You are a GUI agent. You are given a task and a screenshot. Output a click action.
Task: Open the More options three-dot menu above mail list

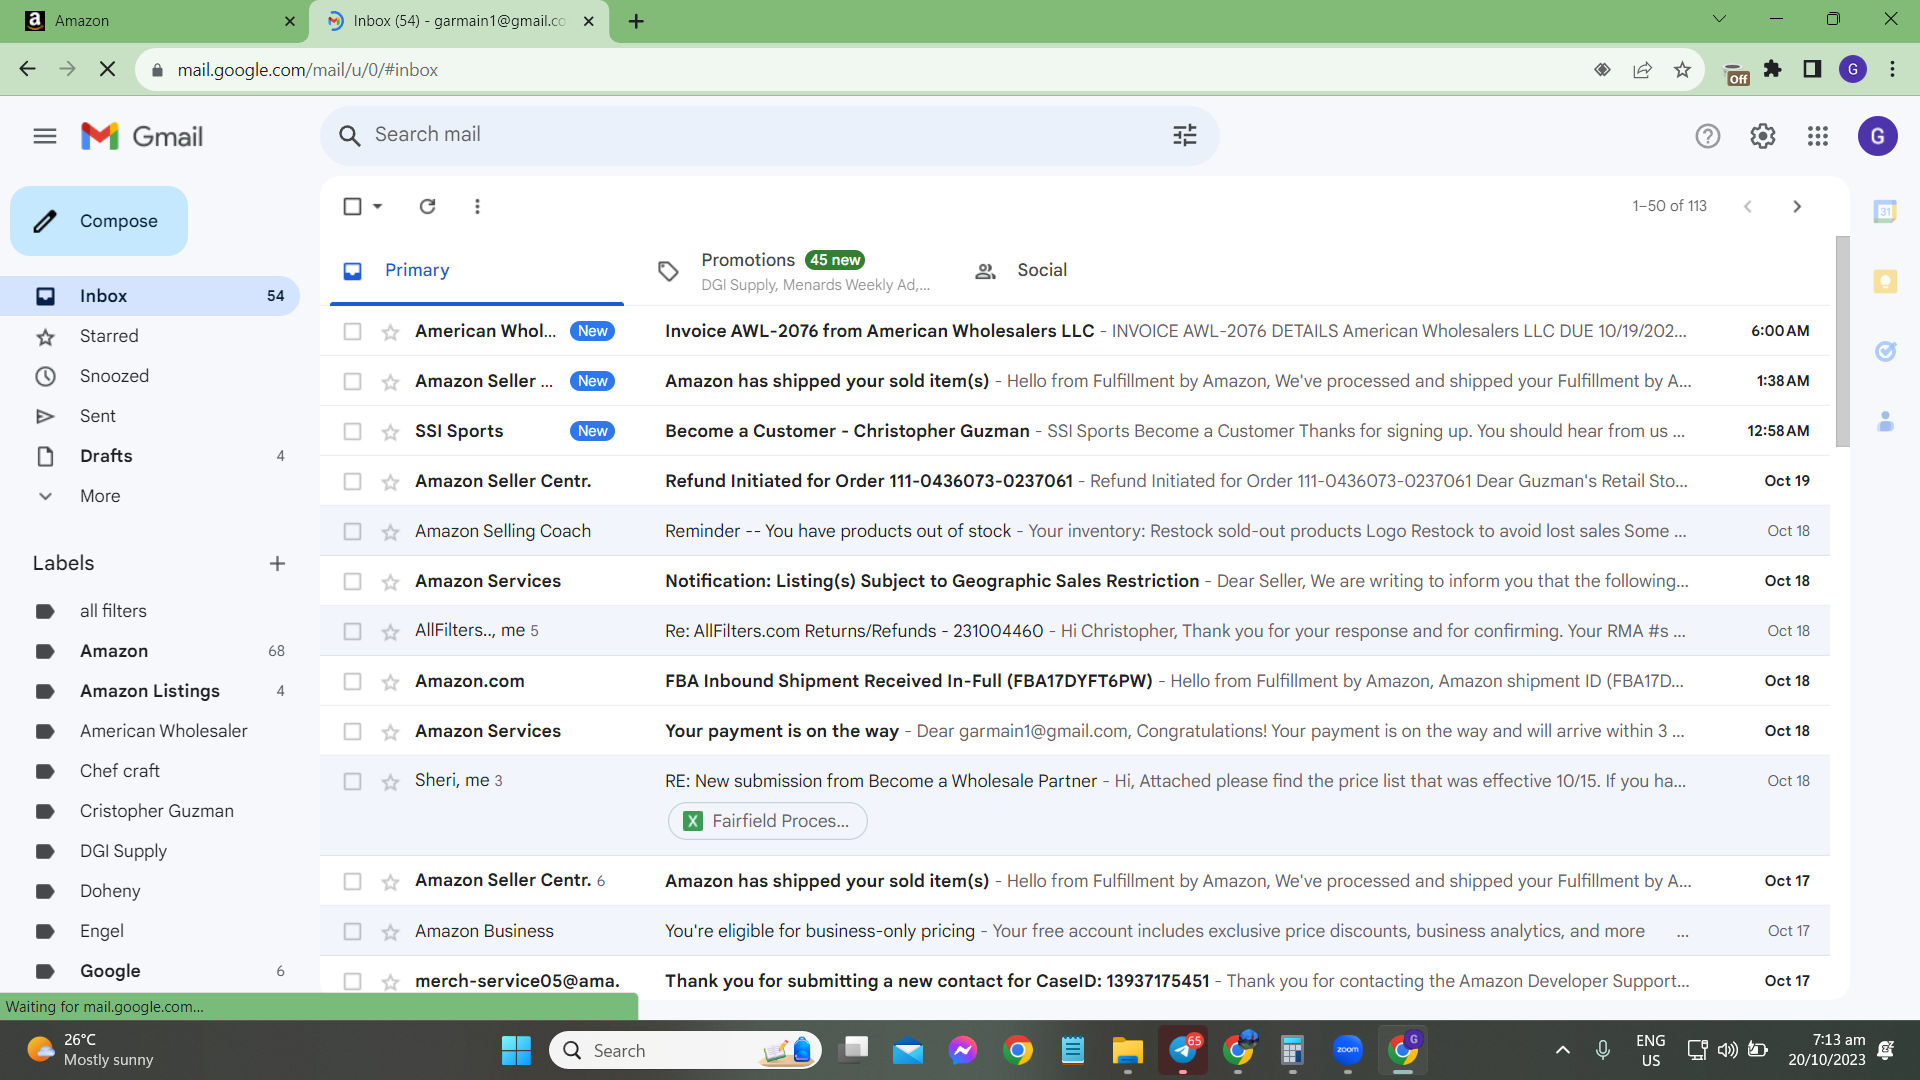(x=477, y=206)
